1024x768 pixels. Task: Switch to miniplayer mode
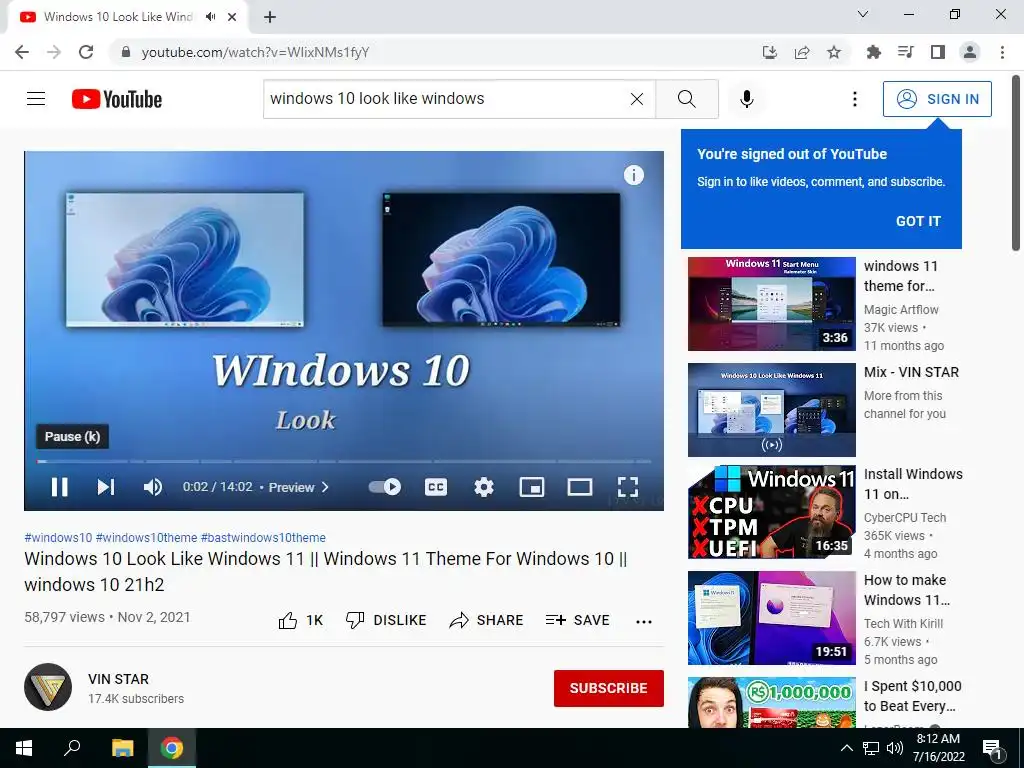[x=532, y=487]
